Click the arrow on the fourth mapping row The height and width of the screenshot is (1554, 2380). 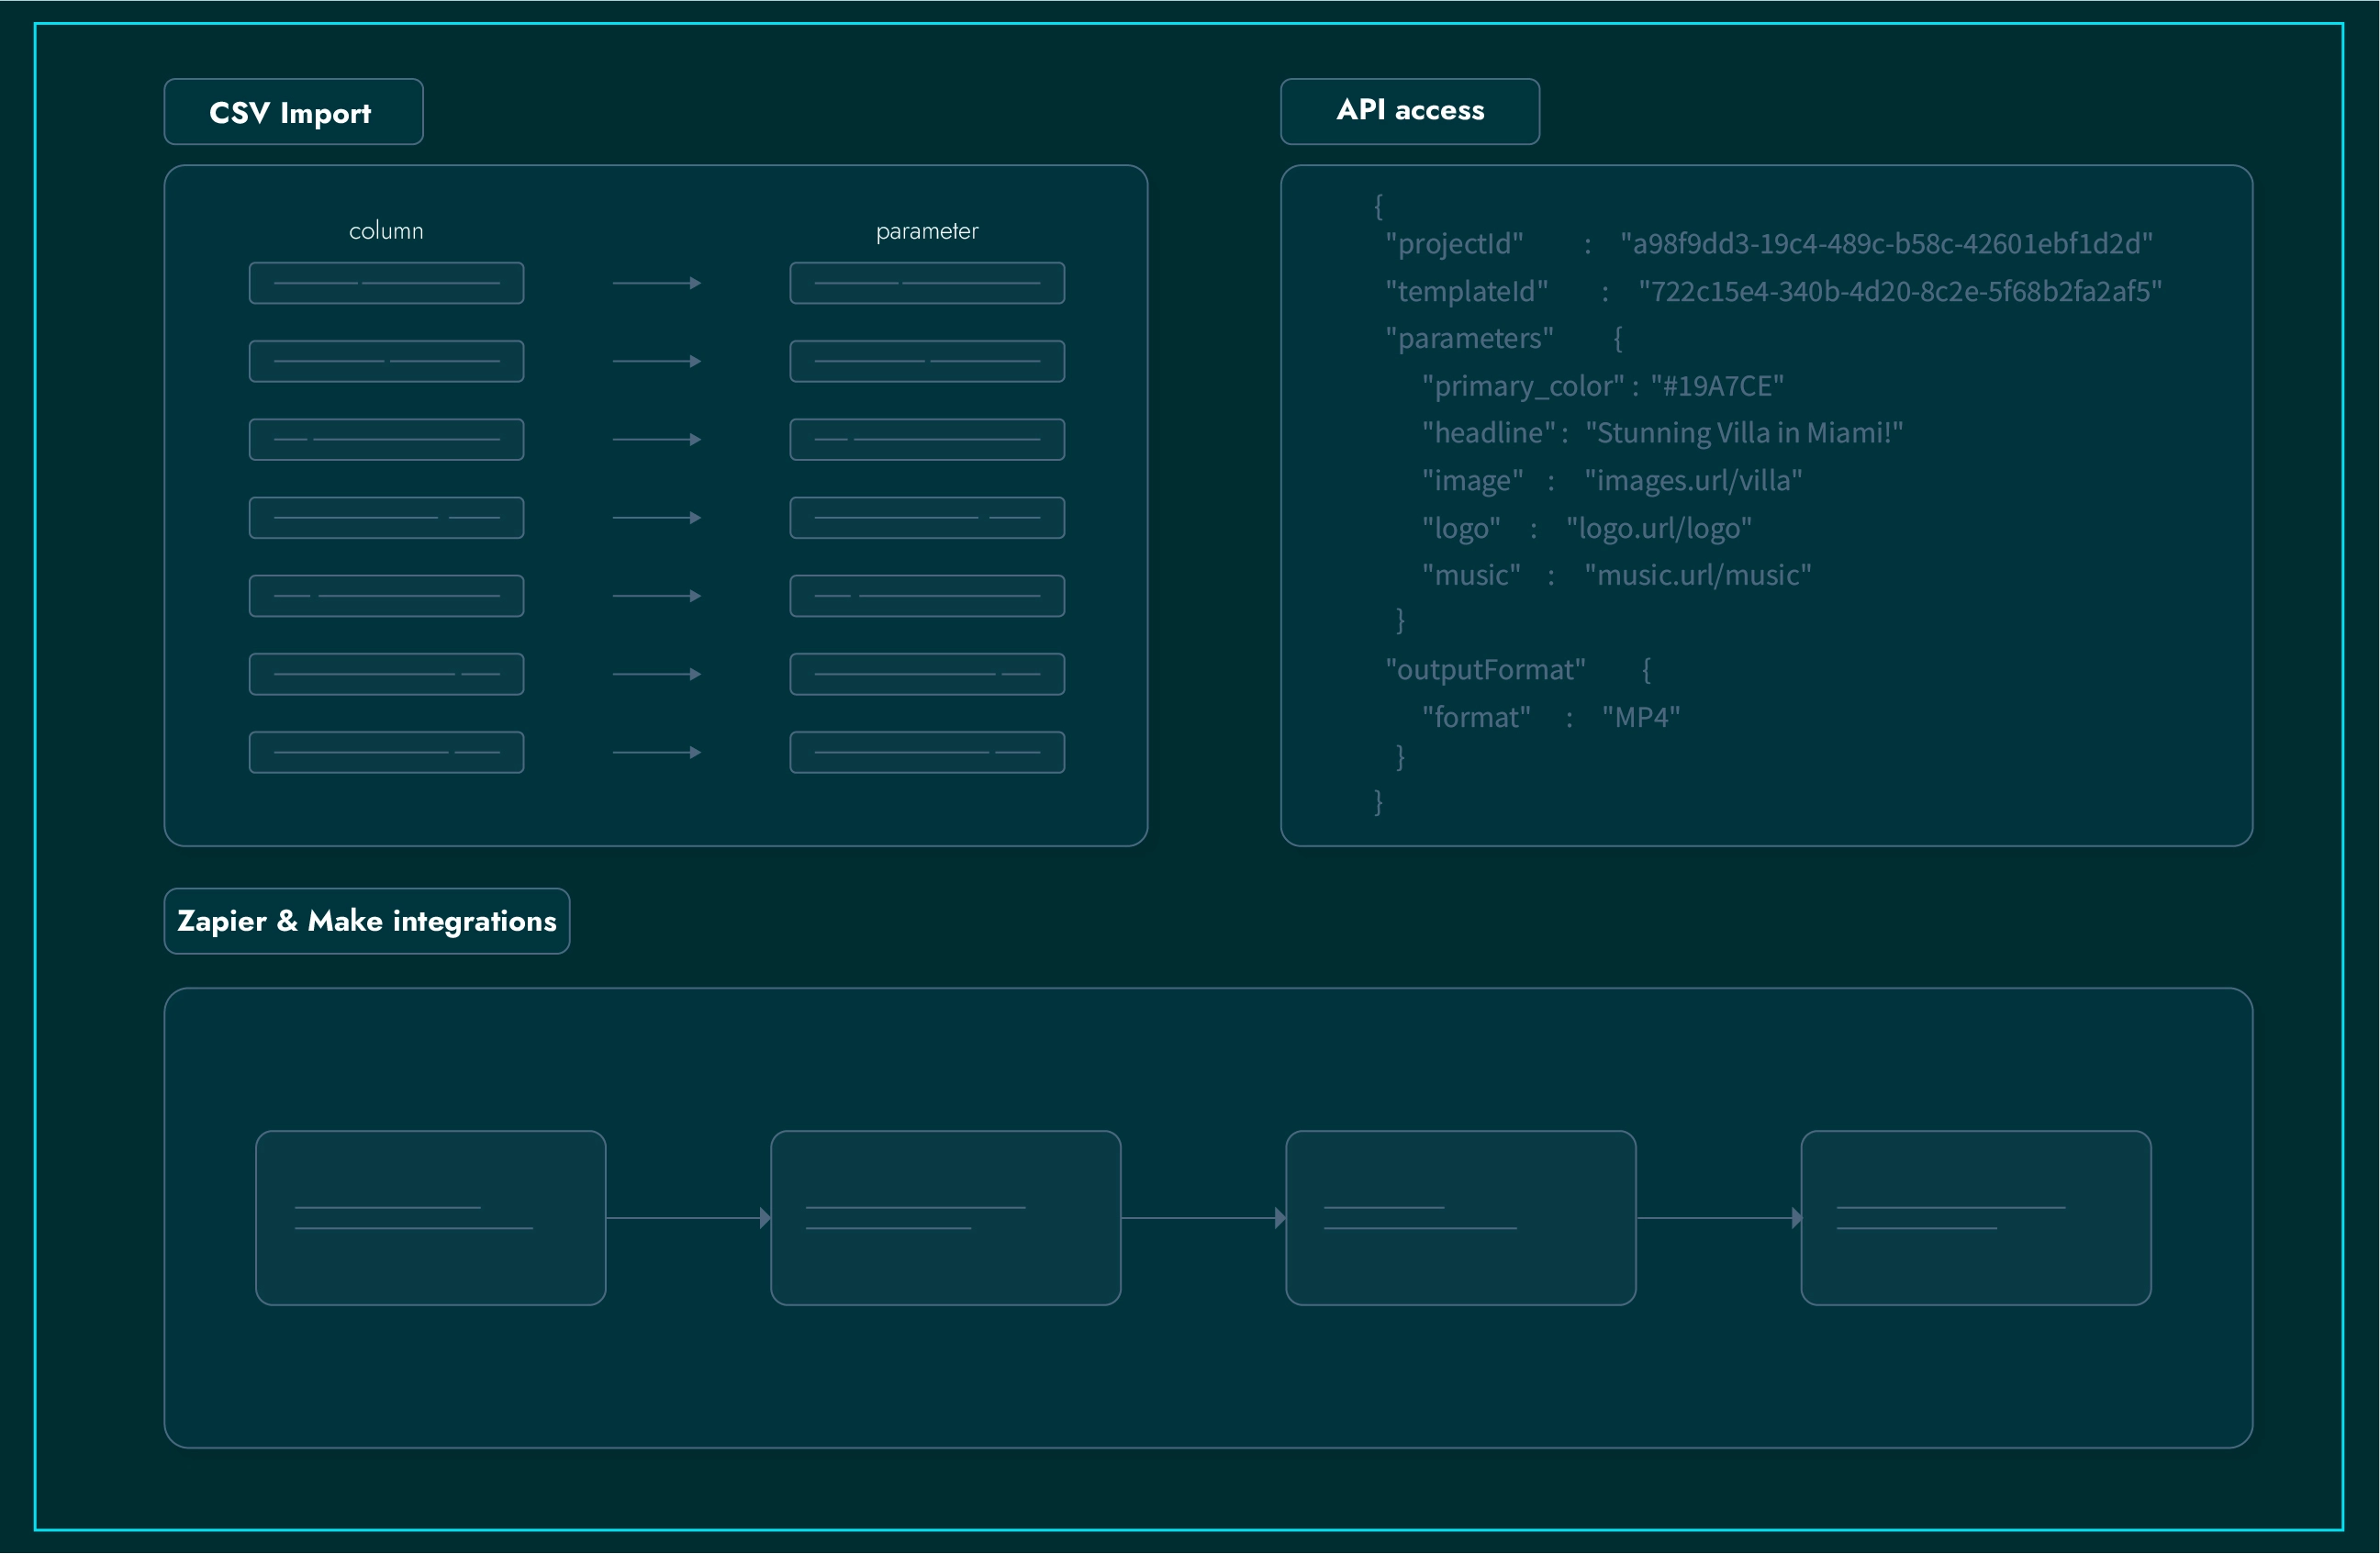pos(657,517)
